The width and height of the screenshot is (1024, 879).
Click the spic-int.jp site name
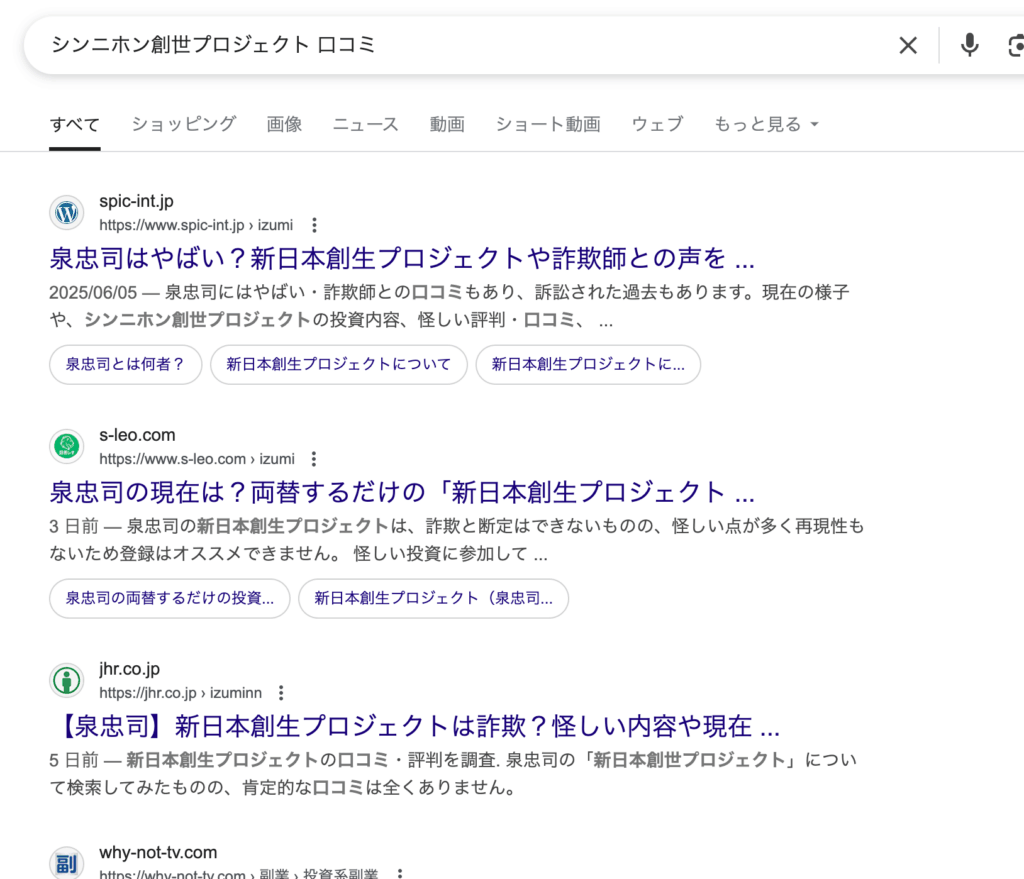click(x=136, y=201)
